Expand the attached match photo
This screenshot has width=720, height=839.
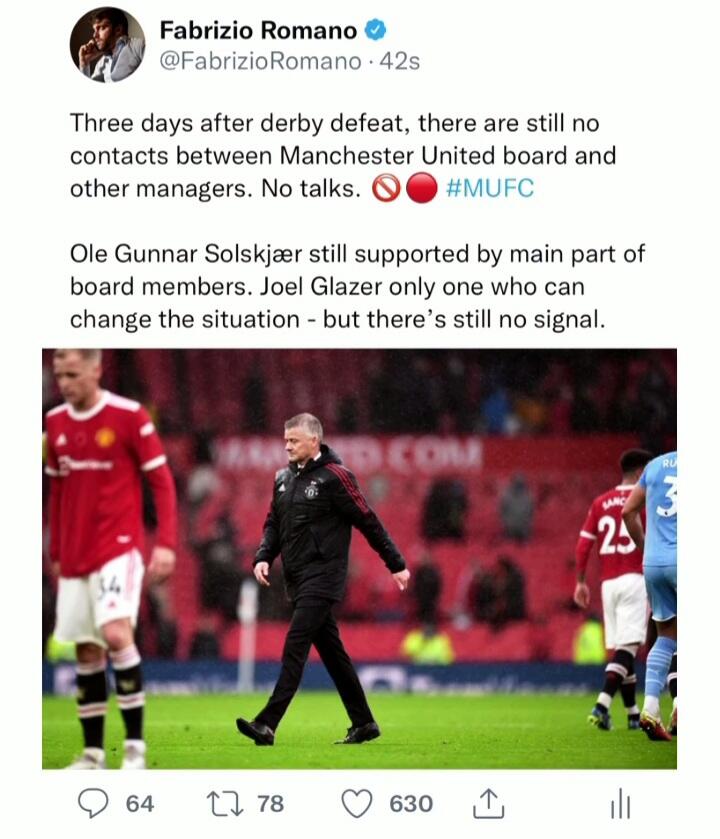359,559
